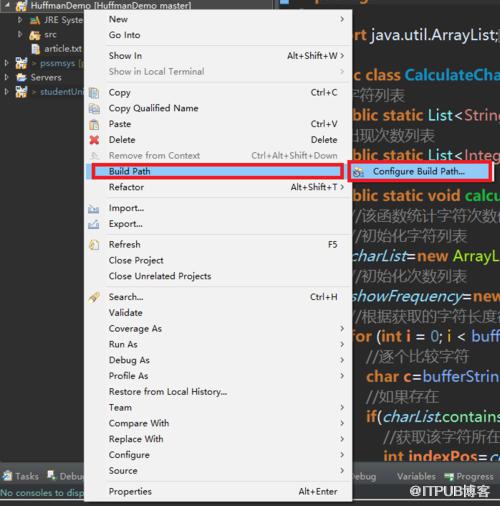
Task: Switch to the Progress tab
Action: tap(470, 477)
